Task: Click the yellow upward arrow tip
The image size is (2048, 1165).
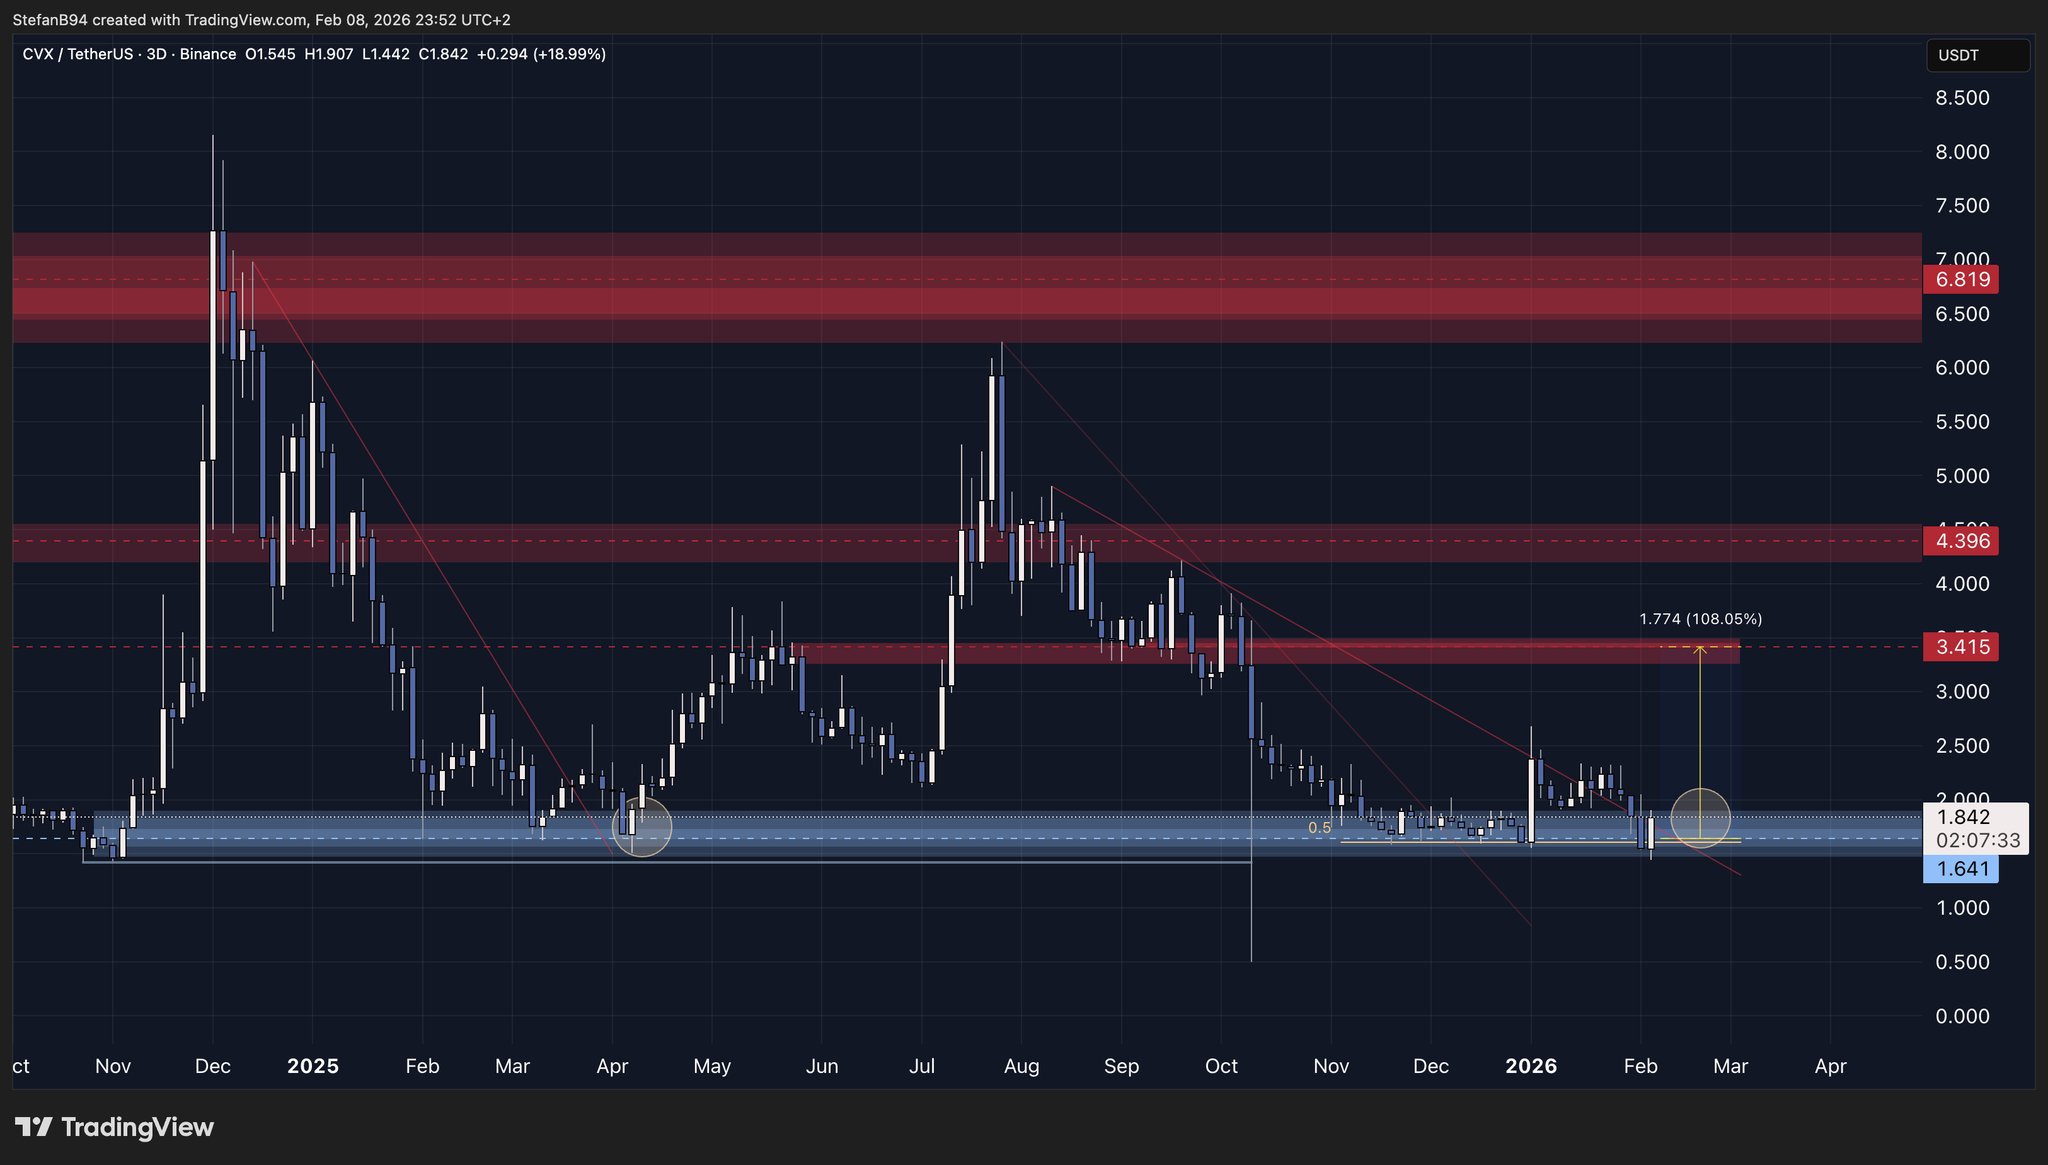Action: click(1700, 649)
